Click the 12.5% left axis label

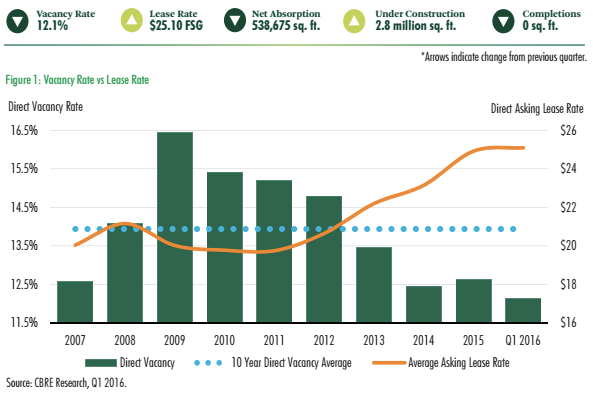pos(24,284)
